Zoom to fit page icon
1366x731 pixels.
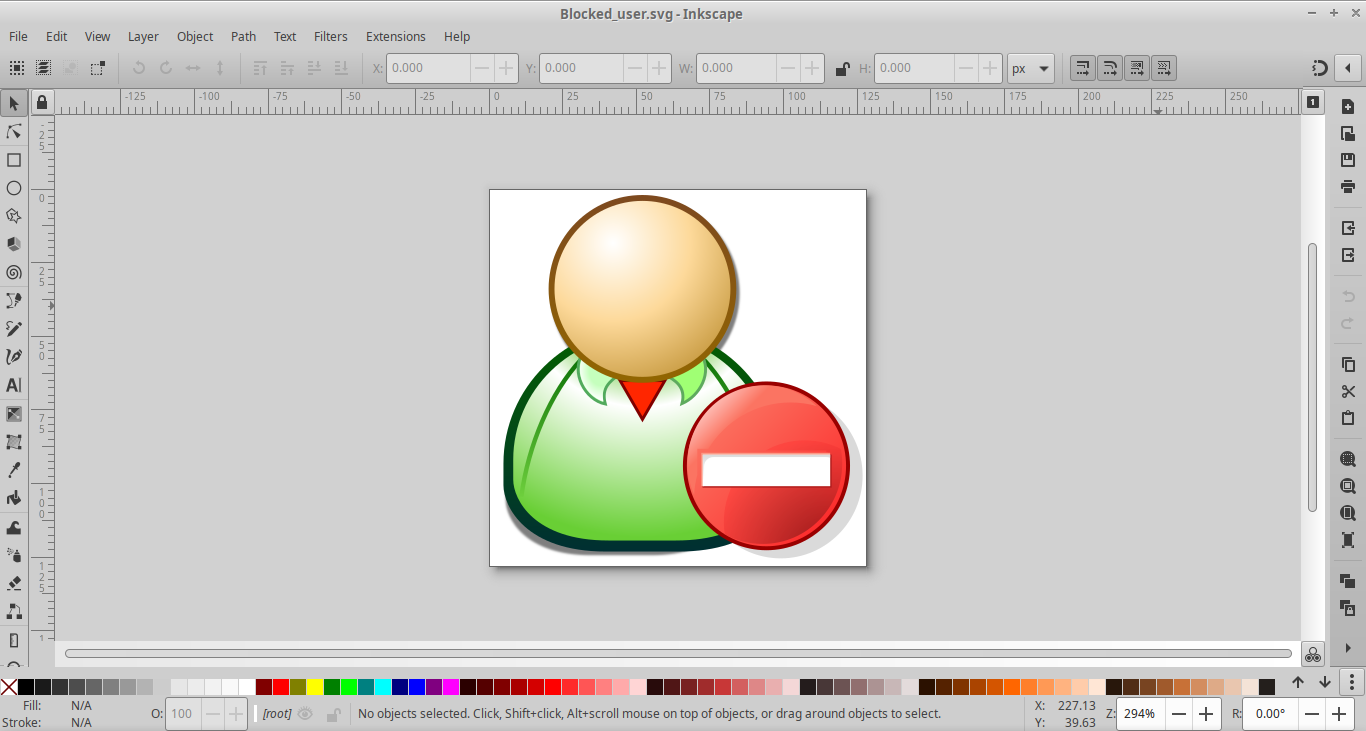(x=1348, y=513)
